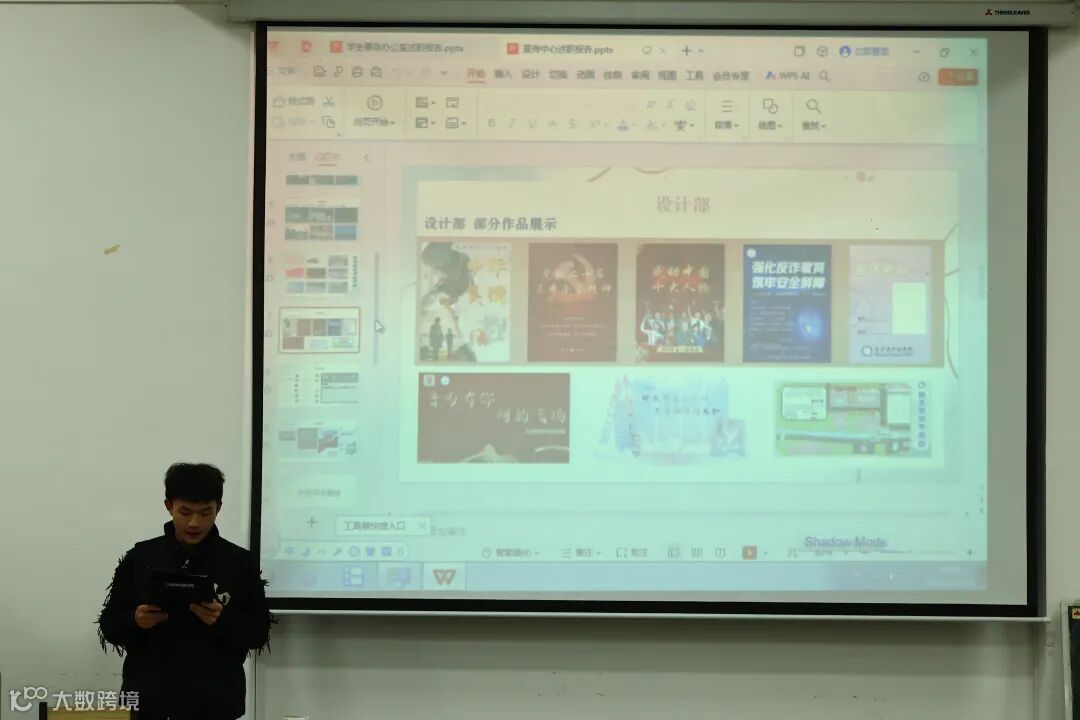The image size is (1080, 720).
Task: Click the scissors Cut icon
Action: point(329,102)
